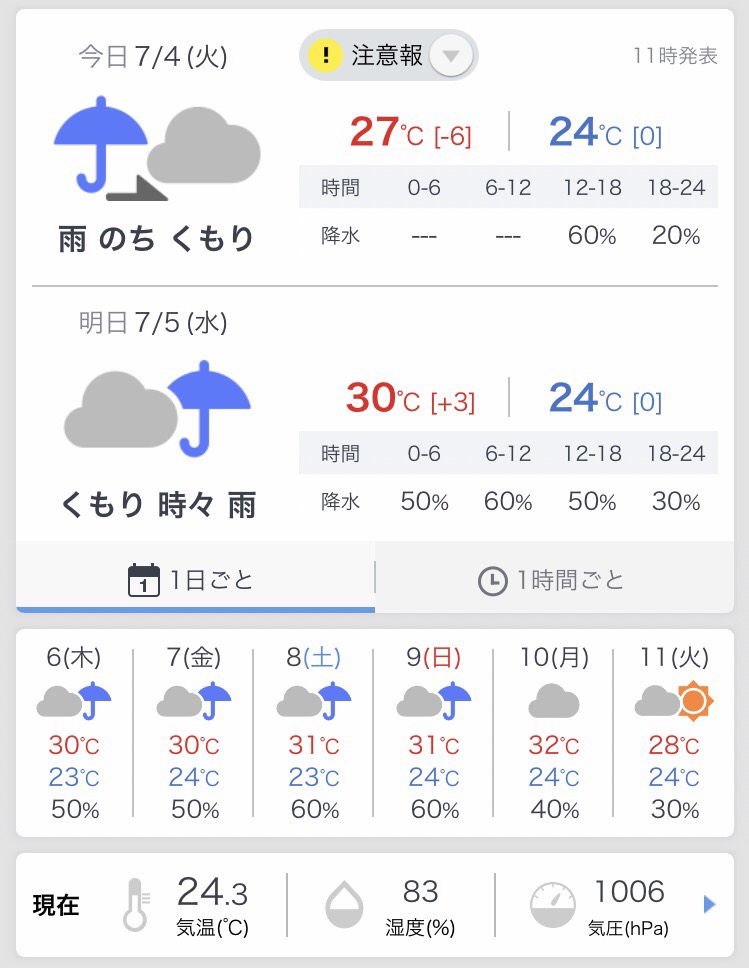Open the 6(木) daily forecast
The height and width of the screenshot is (968, 749).
coord(74,735)
